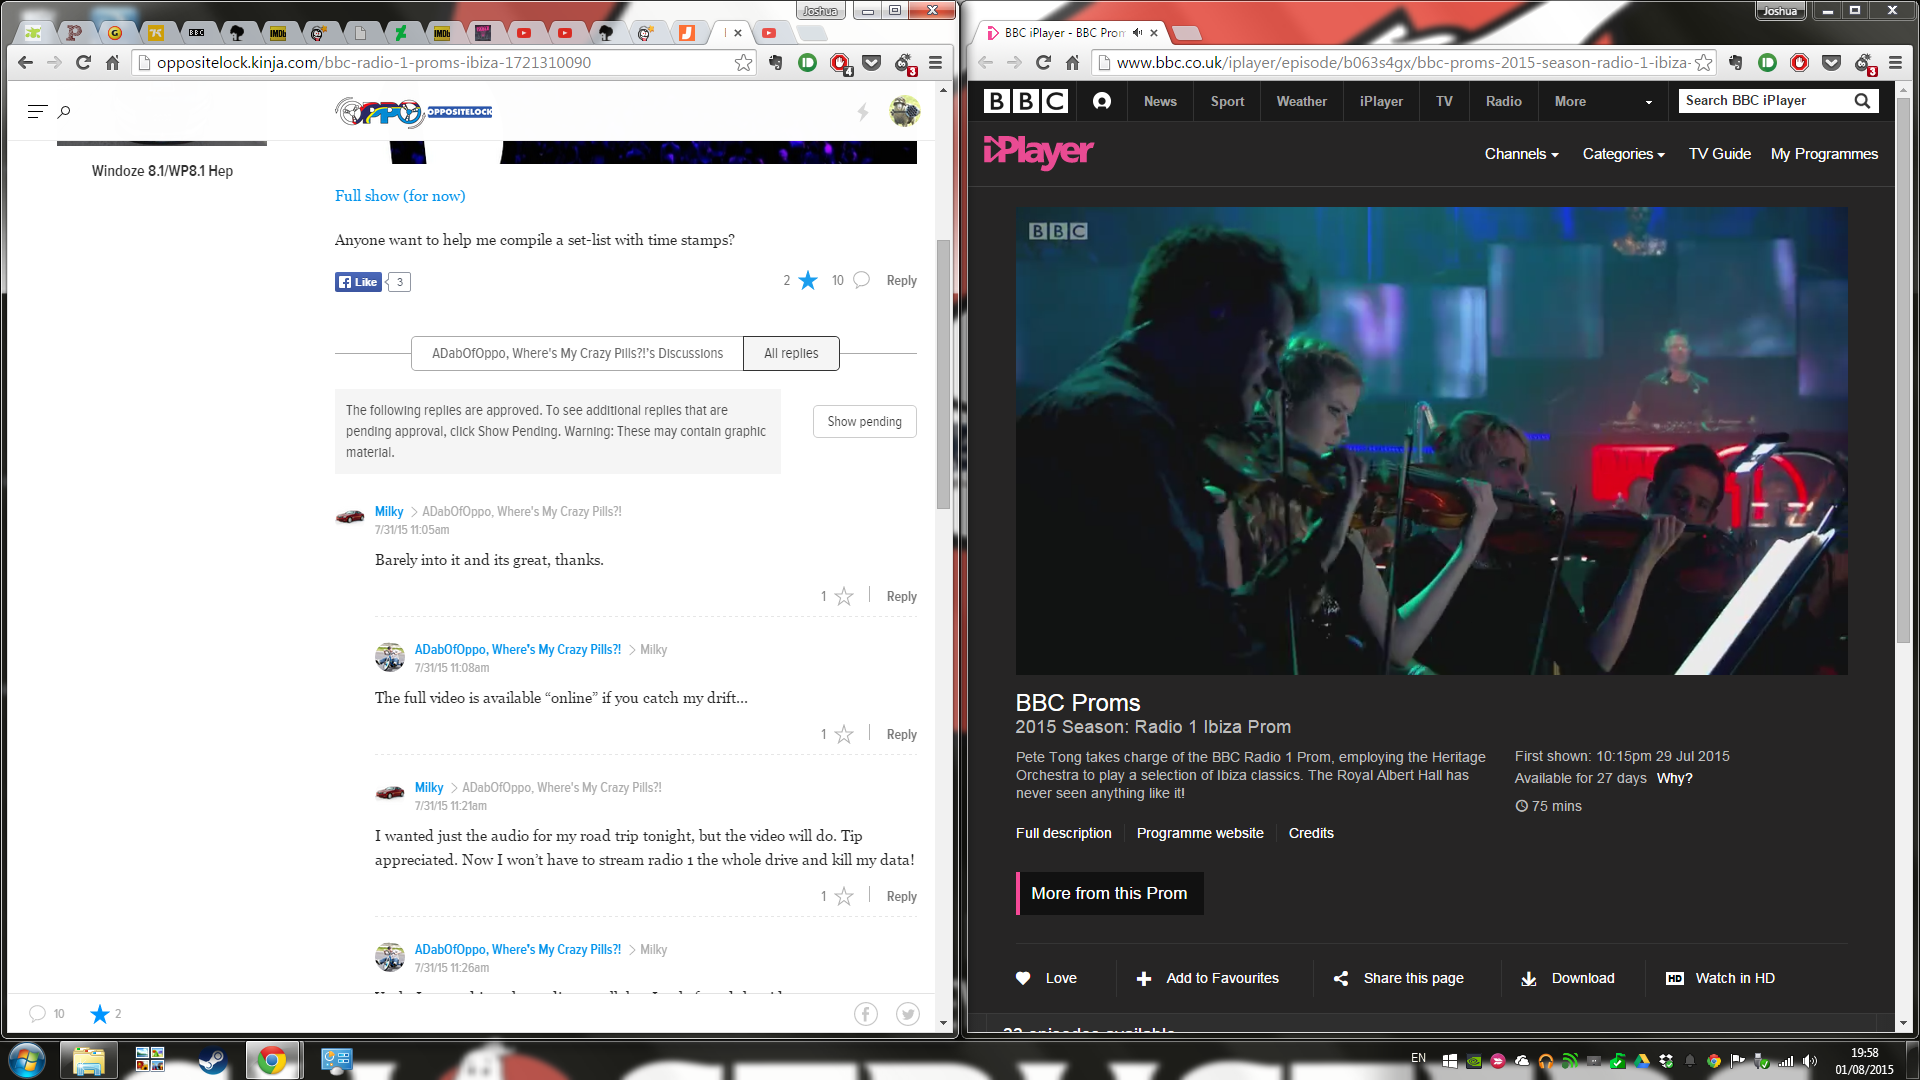Reply to Milky's road trip comment
This screenshot has height=1080, width=1920.
(901, 897)
